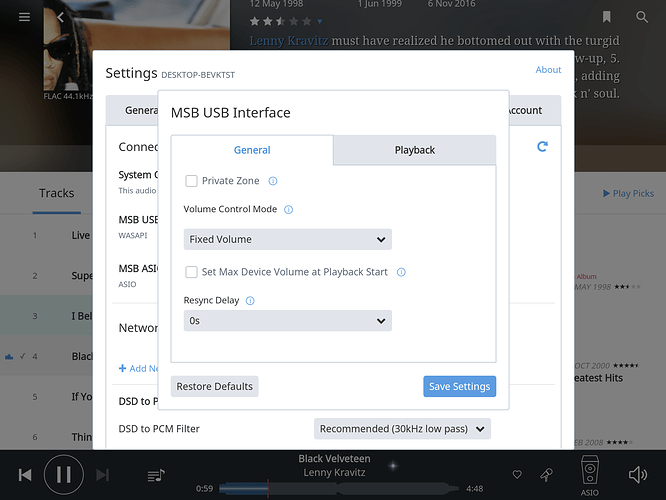The height and width of the screenshot is (500, 666).
Task: Expand the Resync Delay 0s dropdown
Action: pyautogui.click(x=288, y=321)
